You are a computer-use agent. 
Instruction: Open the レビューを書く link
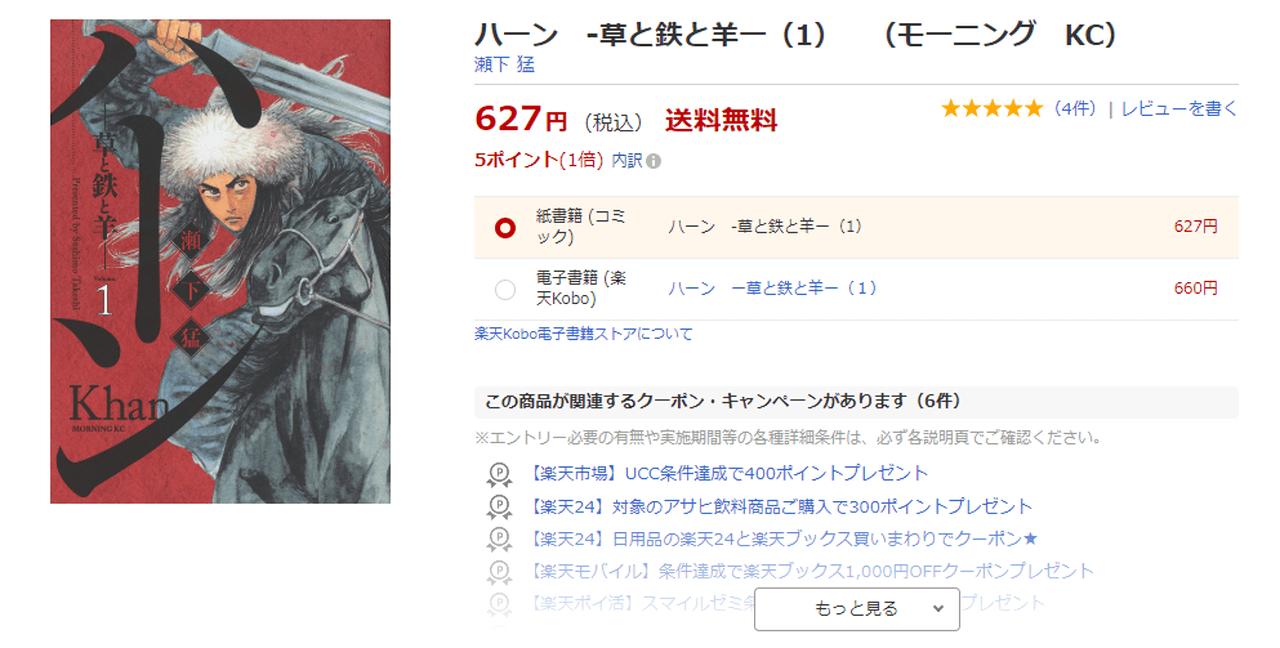pos(1179,109)
